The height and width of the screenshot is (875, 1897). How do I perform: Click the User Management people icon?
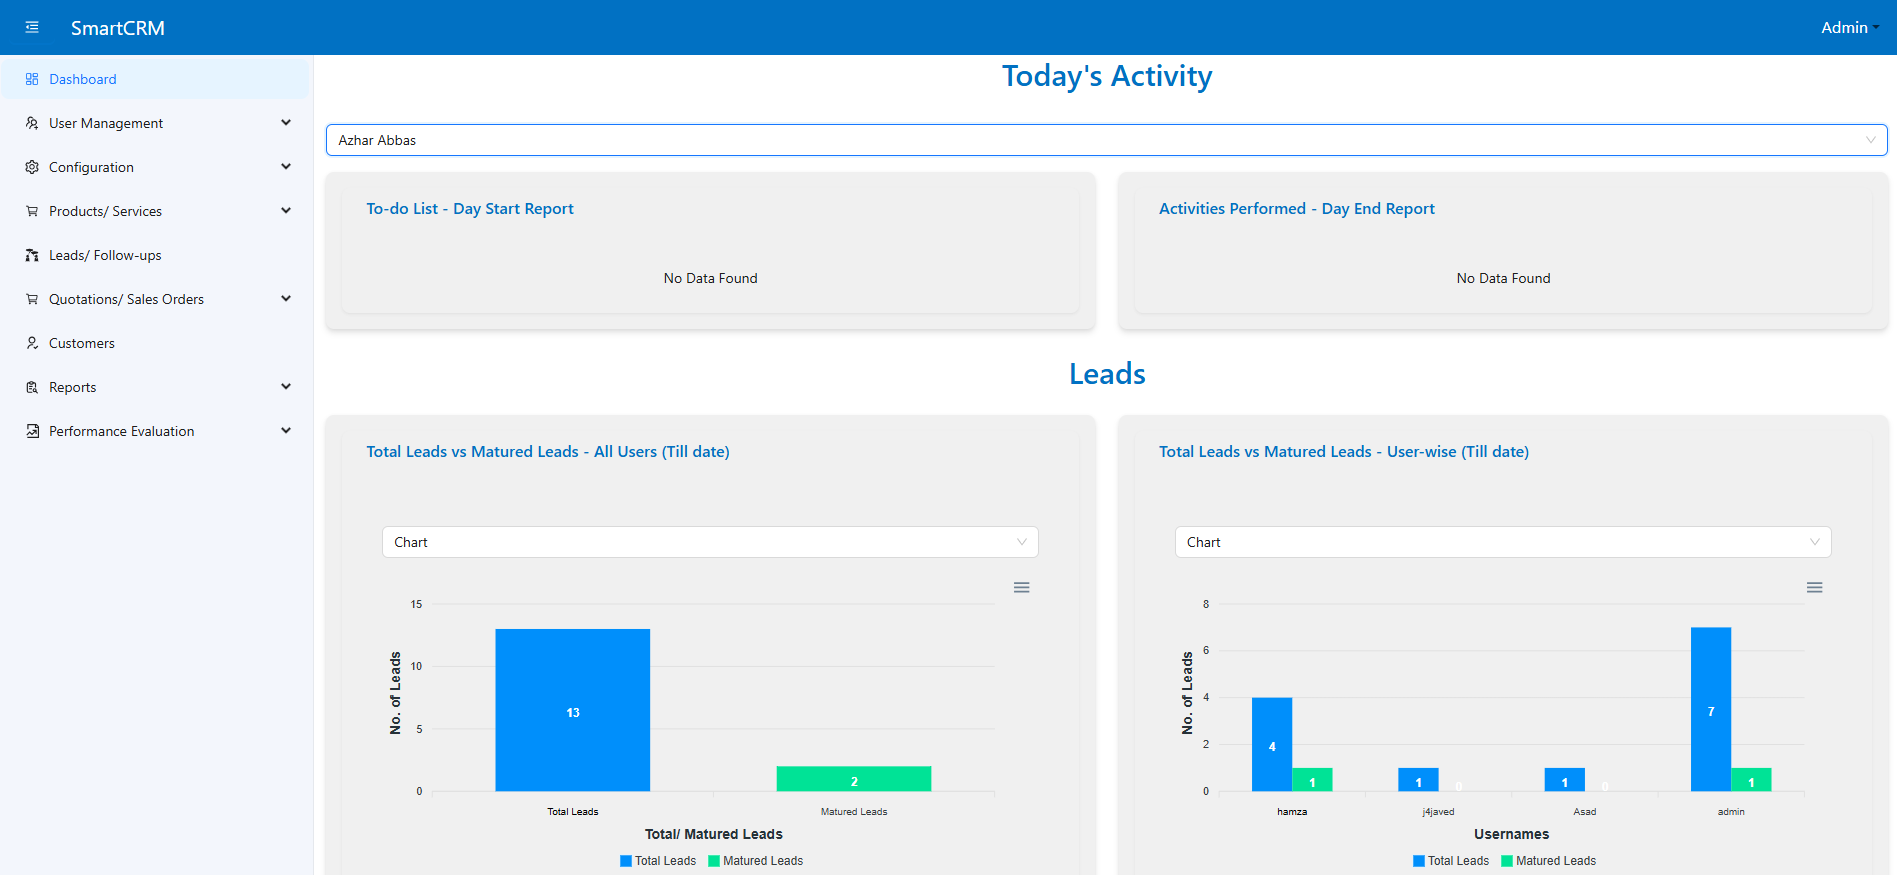tap(32, 123)
